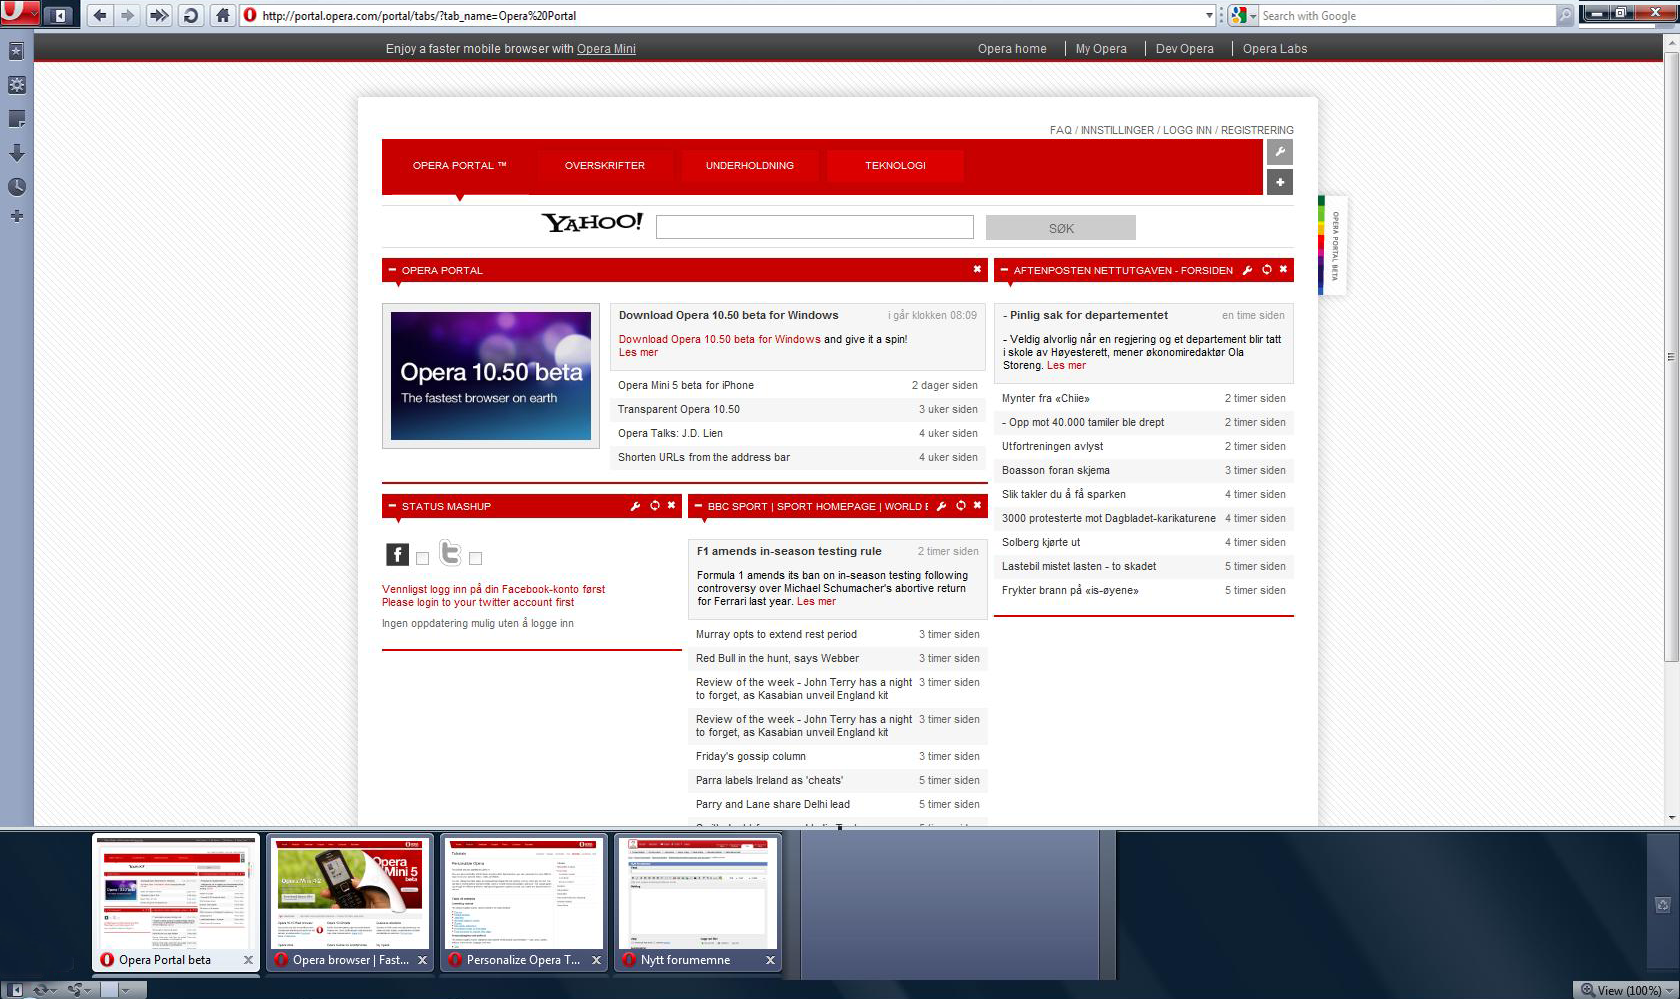This screenshot has height=999, width=1680.
Task: Open the REGISTRERING link
Action: click(x=1257, y=130)
